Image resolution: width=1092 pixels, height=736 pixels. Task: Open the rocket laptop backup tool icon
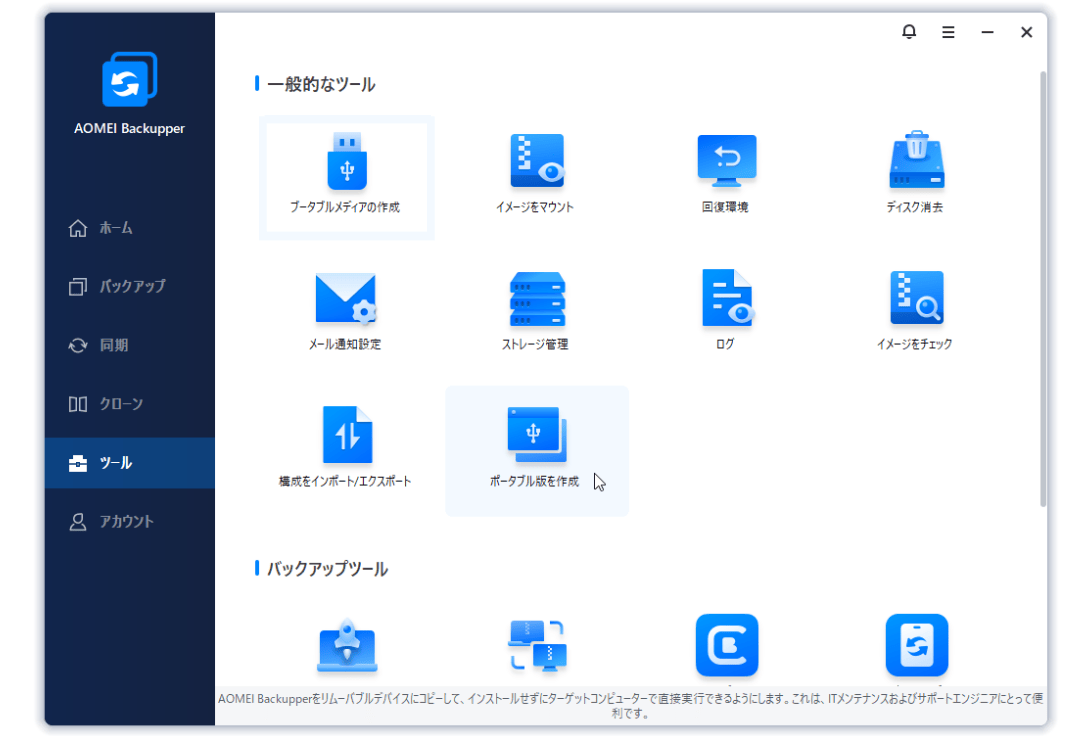[347, 647]
